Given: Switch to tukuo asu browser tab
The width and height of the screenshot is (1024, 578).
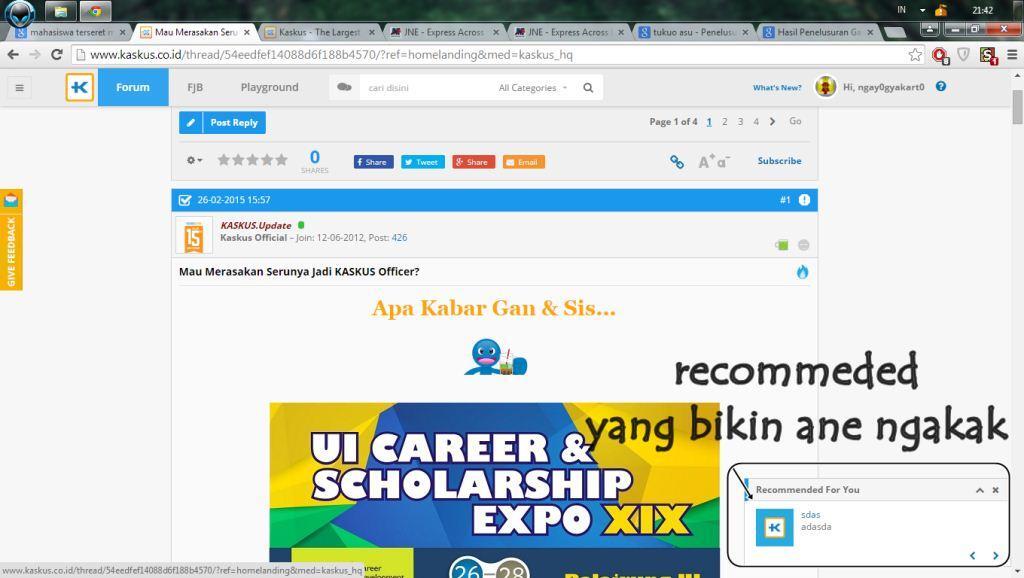Looking at the screenshot, I should 694,32.
